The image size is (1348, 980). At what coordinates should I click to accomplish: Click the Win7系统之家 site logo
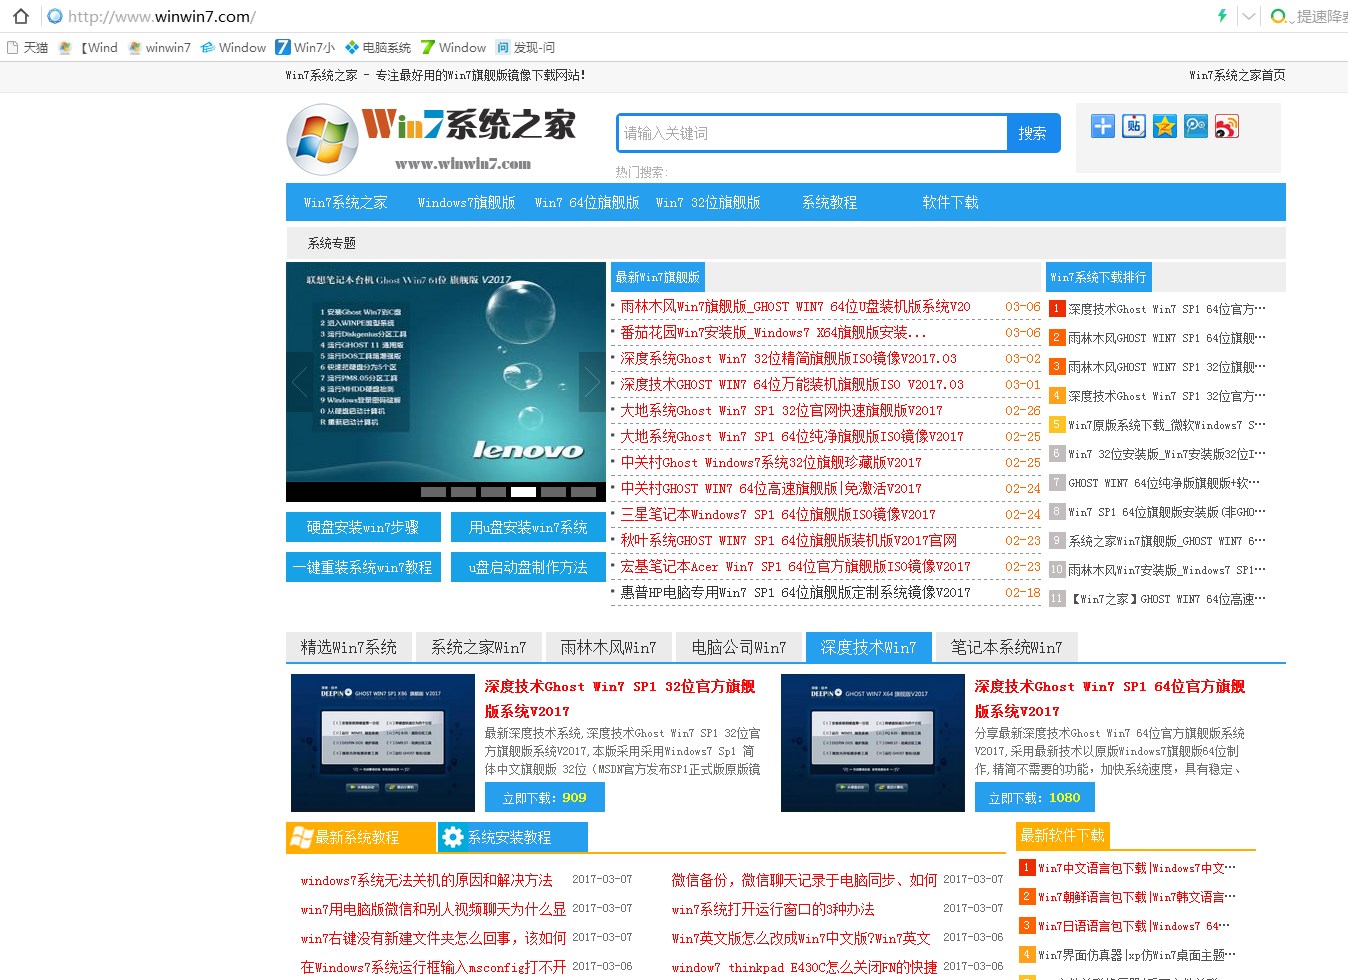click(431, 139)
